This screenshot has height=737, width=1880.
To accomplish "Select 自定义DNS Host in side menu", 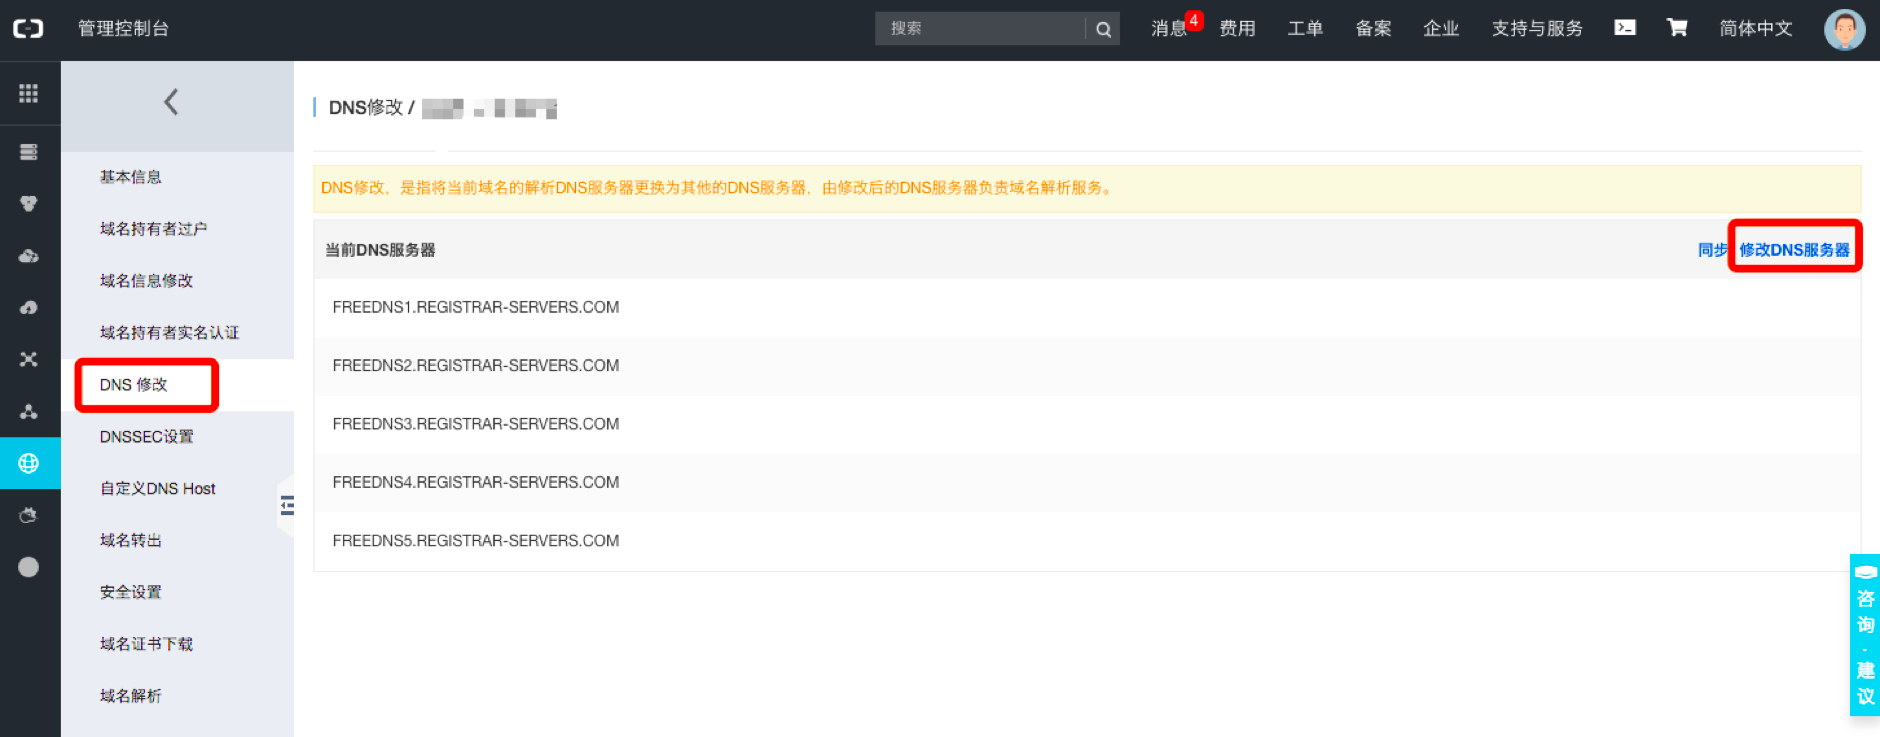I will pyautogui.click(x=158, y=489).
